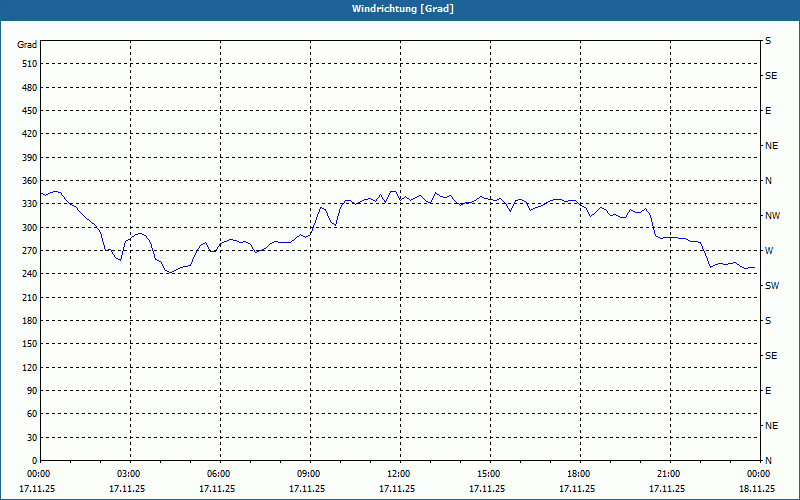Viewport: 800px width, 500px height.
Task: Click the 270 value on the Grad axis
Action: tap(30, 251)
